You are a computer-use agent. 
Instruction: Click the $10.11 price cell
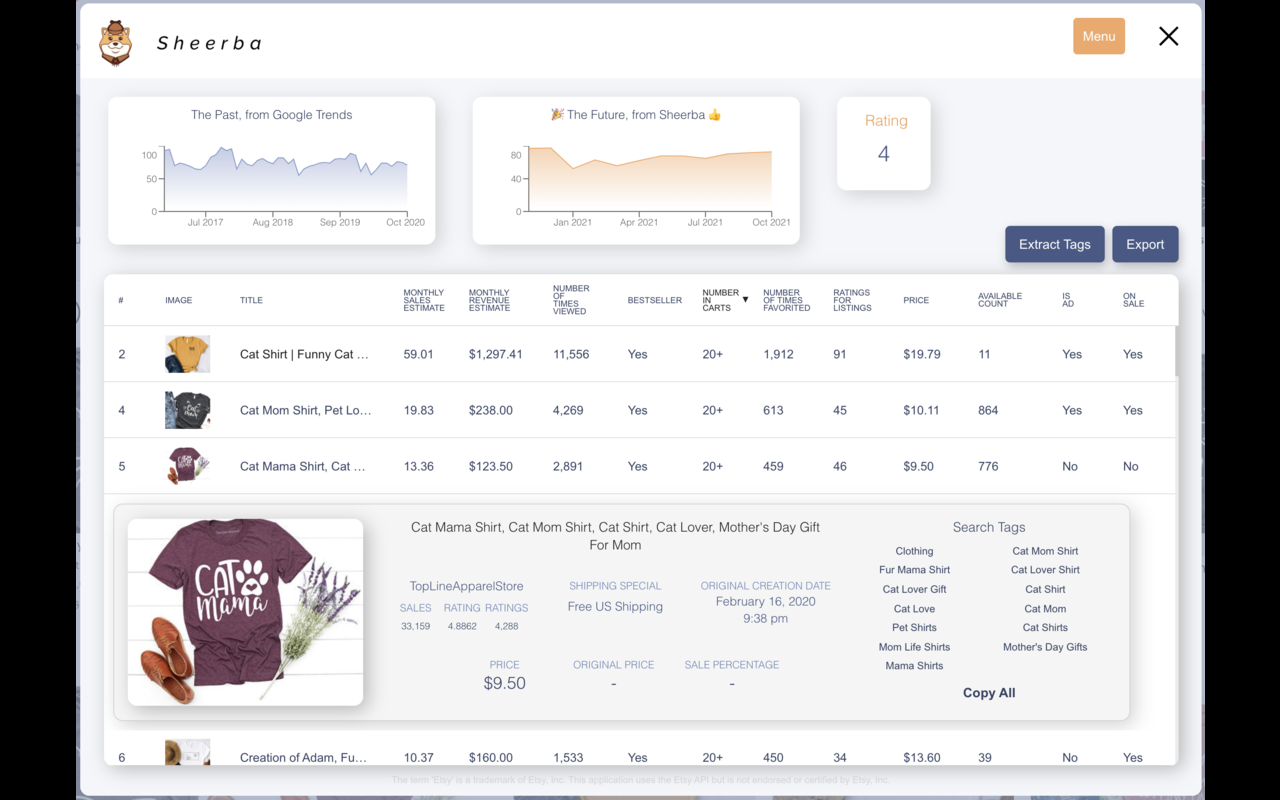point(922,410)
